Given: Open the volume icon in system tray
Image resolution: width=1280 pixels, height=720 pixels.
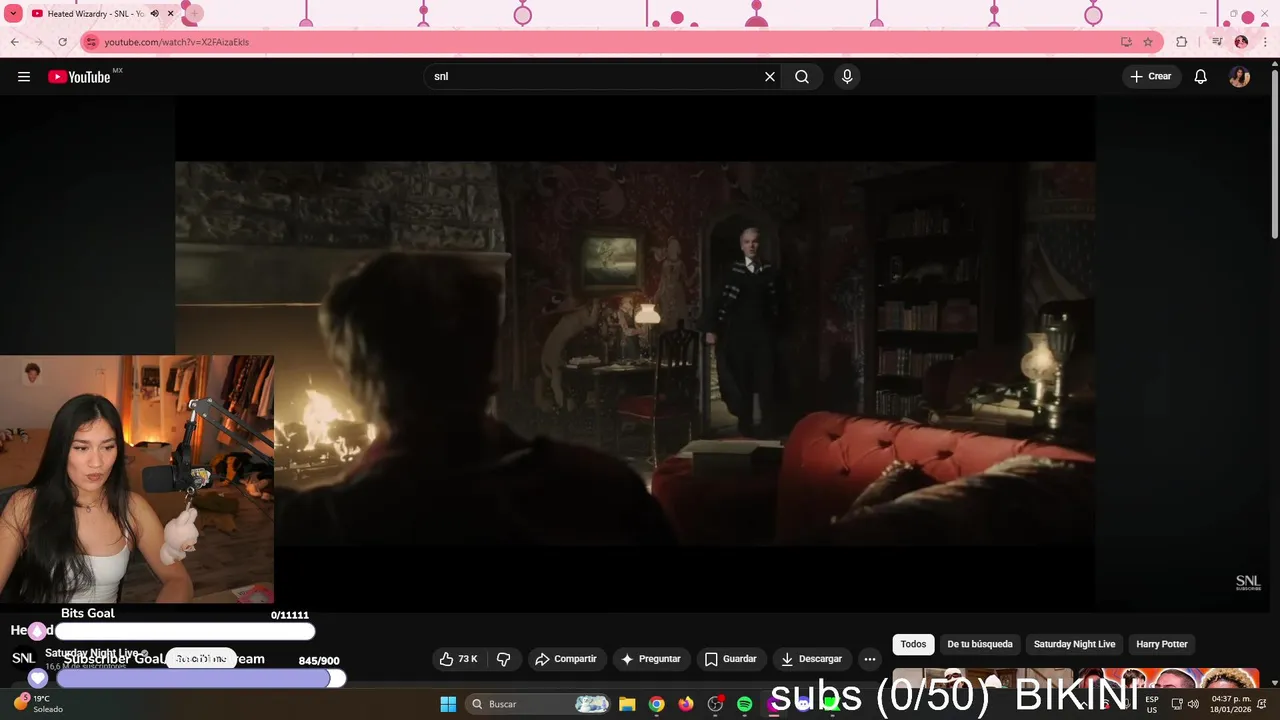Looking at the screenshot, I should (1193, 704).
